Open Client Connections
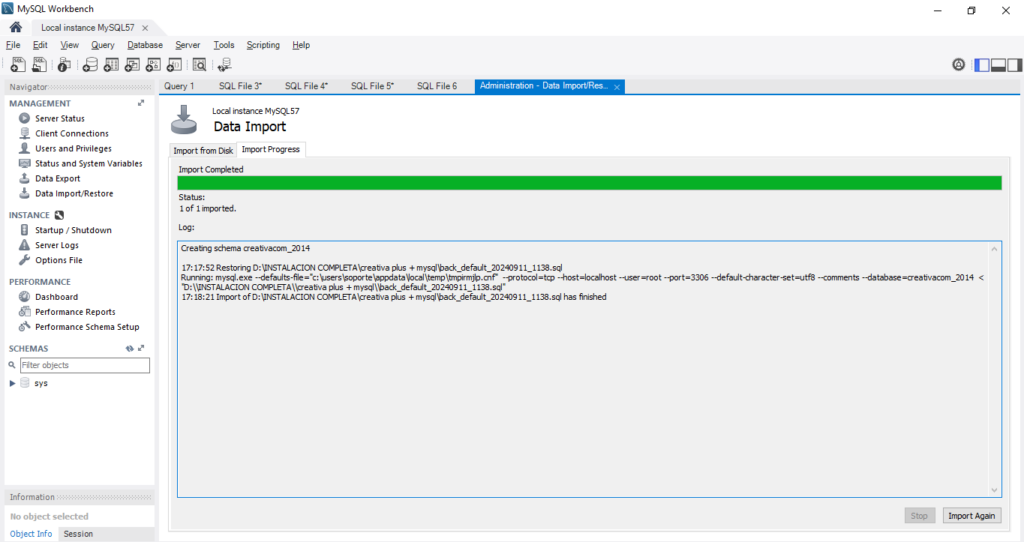Screen dimensions: 1024x542 pos(72,133)
